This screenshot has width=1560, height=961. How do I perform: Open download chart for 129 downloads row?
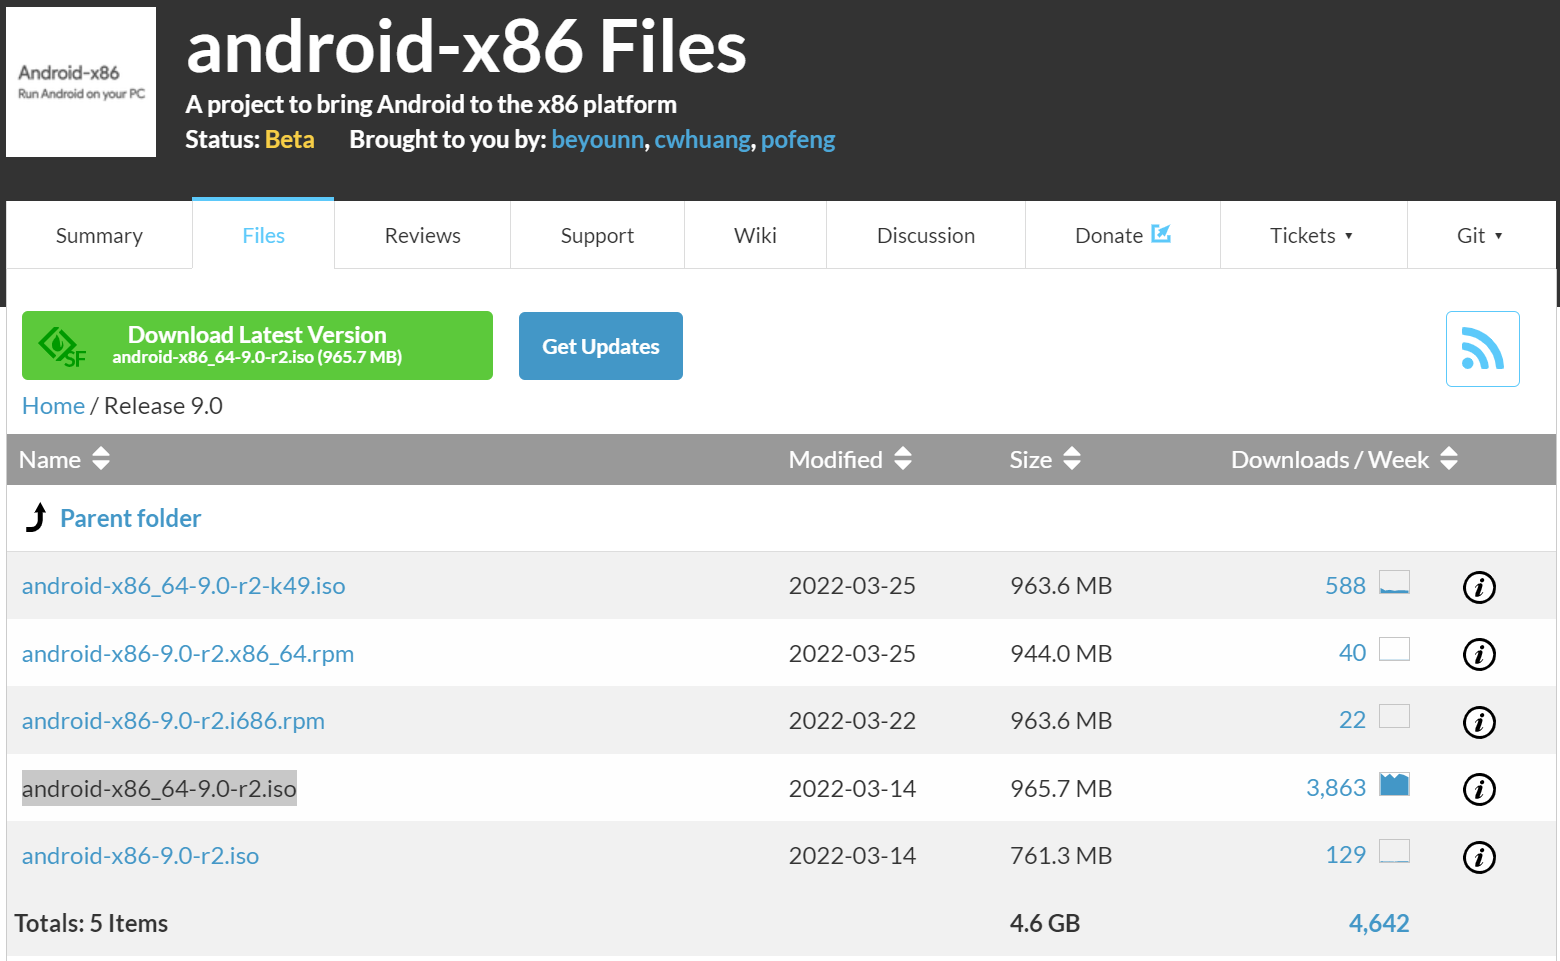pyautogui.click(x=1394, y=851)
